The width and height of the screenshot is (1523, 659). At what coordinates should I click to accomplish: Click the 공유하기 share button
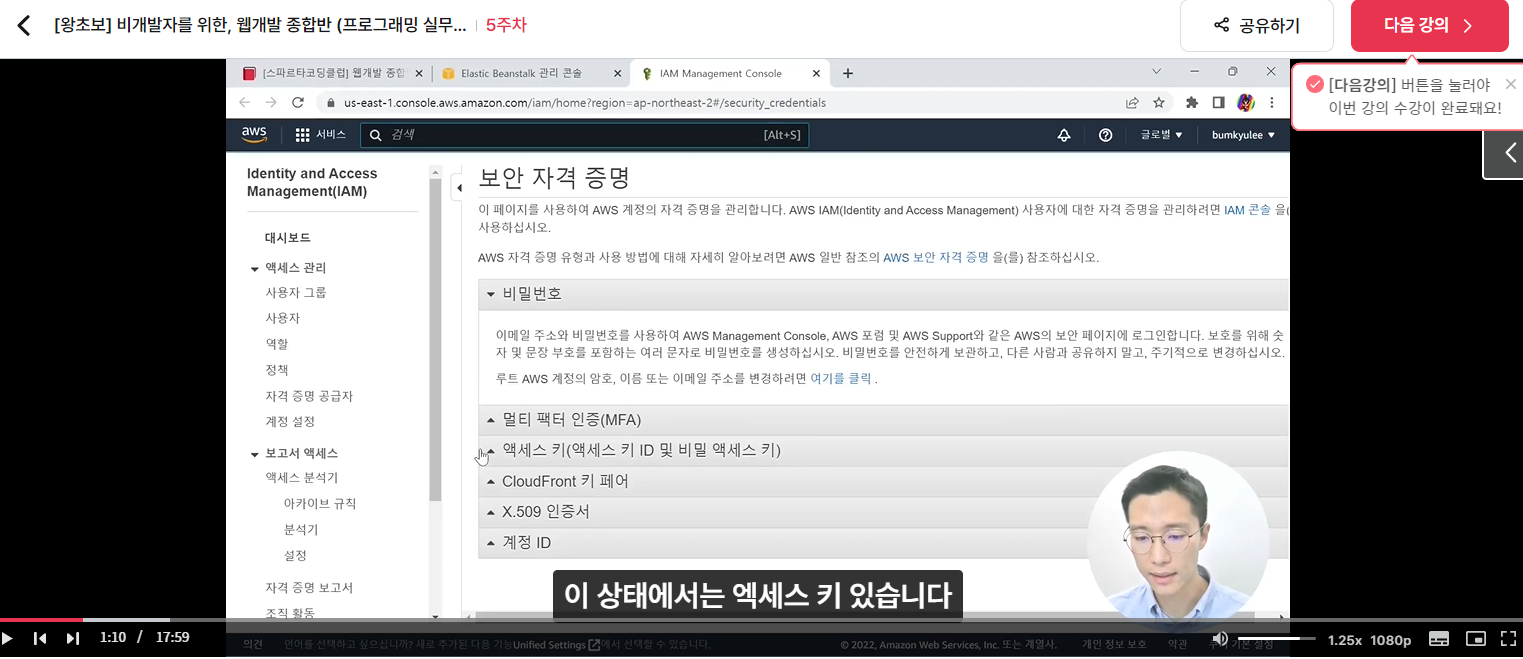[x=1256, y=26]
